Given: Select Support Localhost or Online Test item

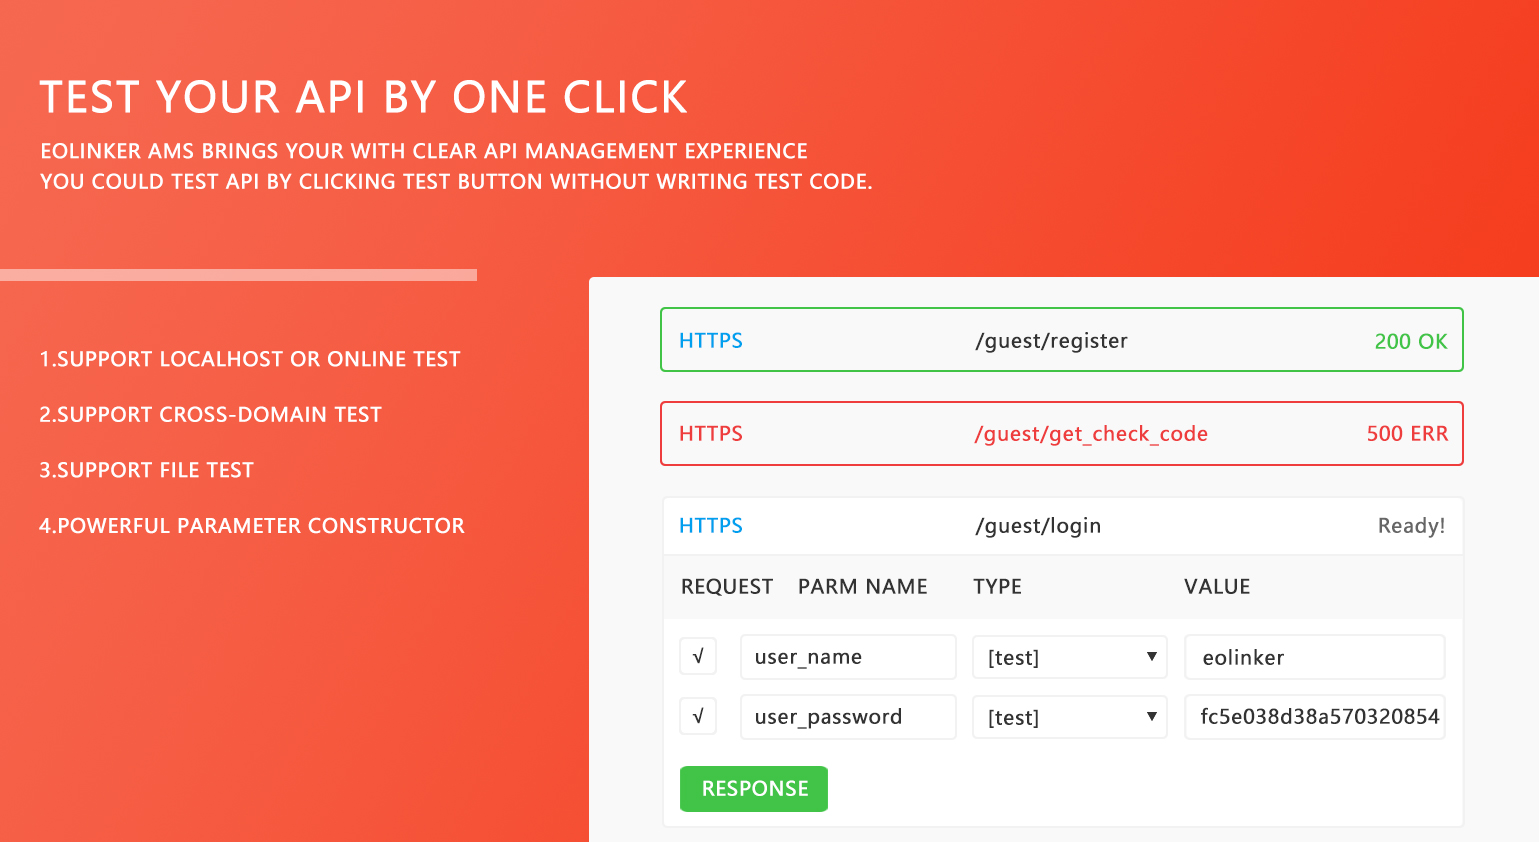Looking at the screenshot, I should pyautogui.click(x=250, y=359).
